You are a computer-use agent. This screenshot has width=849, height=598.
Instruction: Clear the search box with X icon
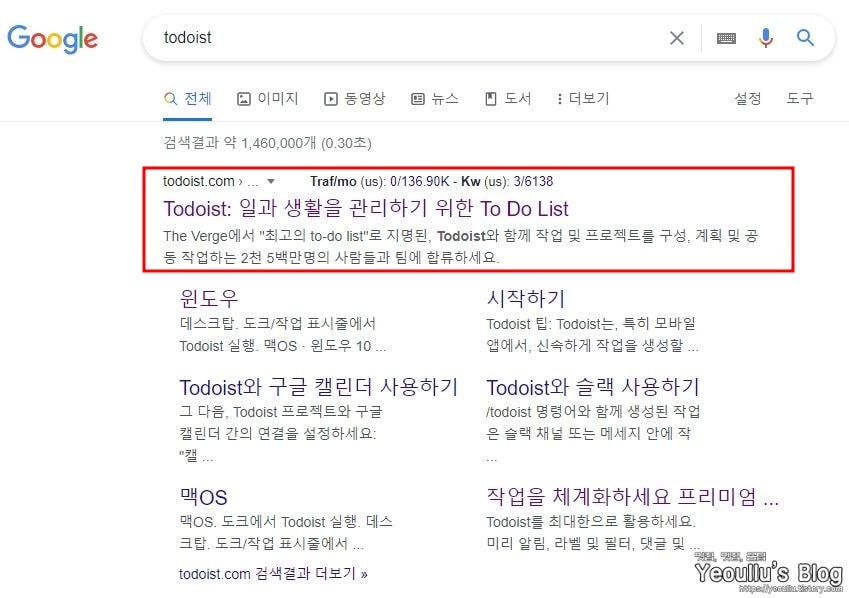pyautogui.click(x=677, y=38)
